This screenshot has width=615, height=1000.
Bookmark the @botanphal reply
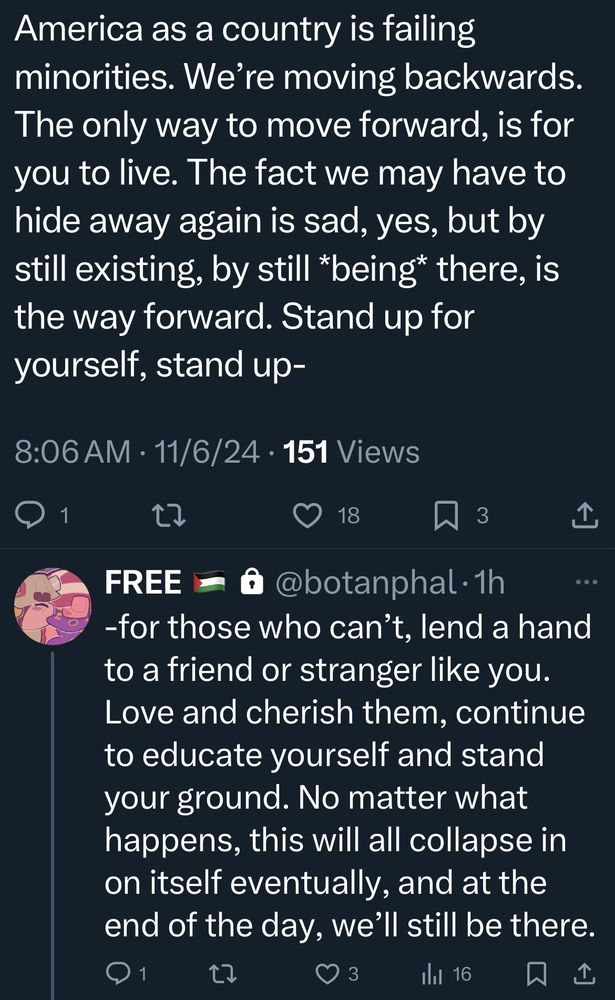[x=536, y=973]
